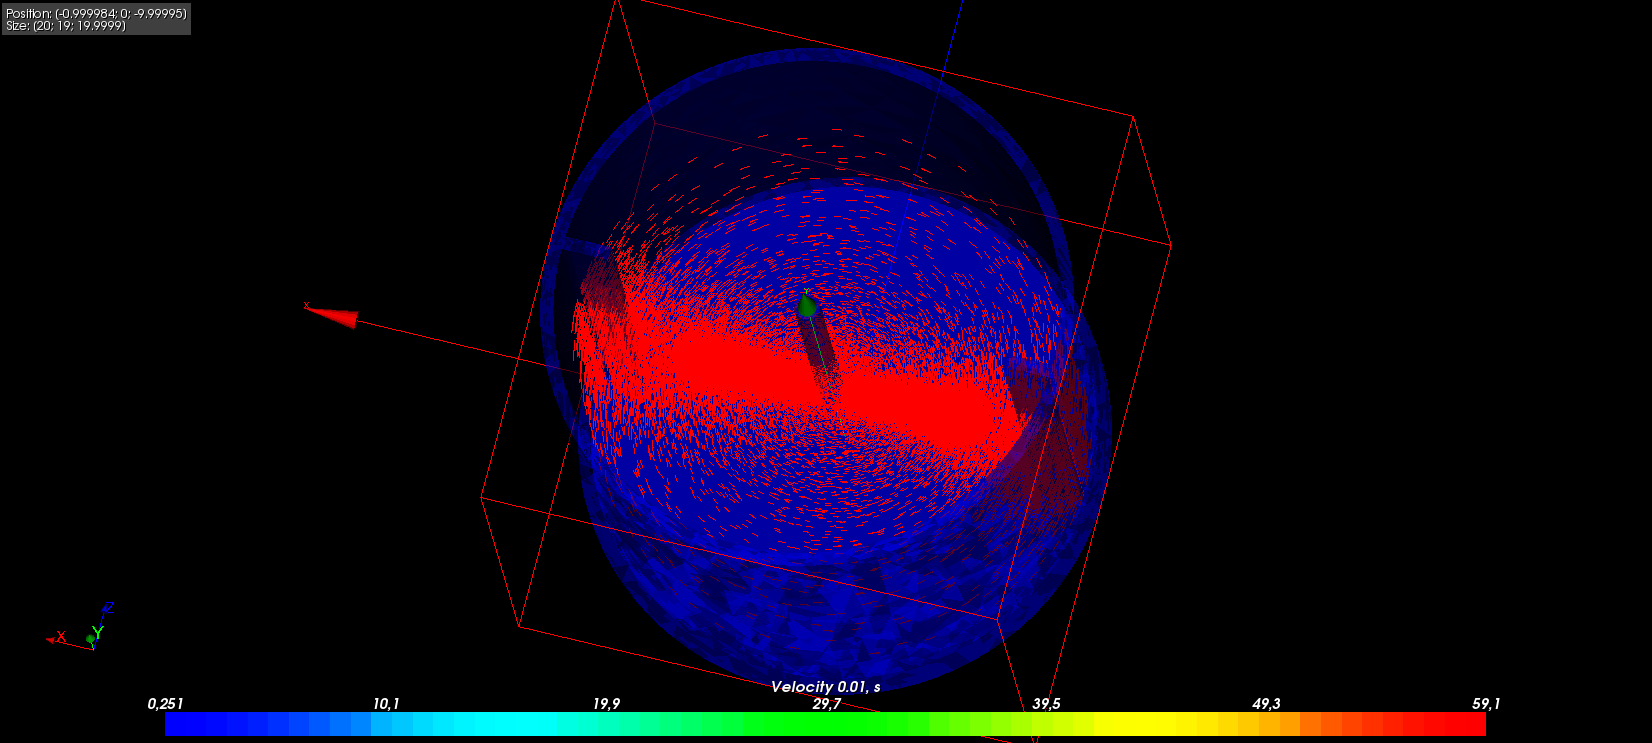Click the 59,1 maximum legend value

[1485, 704]
